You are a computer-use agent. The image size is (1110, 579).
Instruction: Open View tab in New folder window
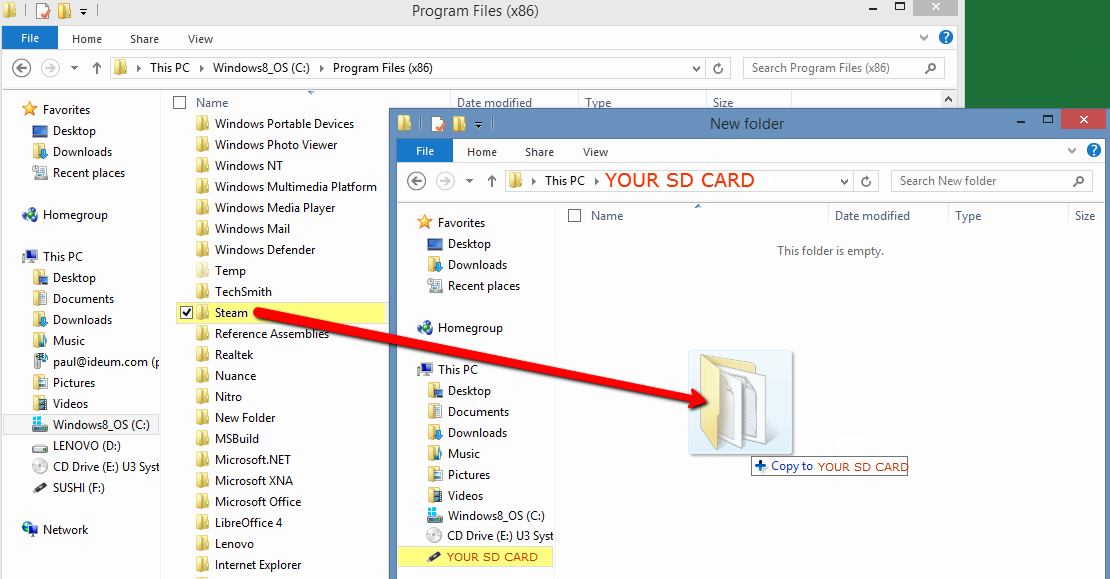tap(595, 152)
